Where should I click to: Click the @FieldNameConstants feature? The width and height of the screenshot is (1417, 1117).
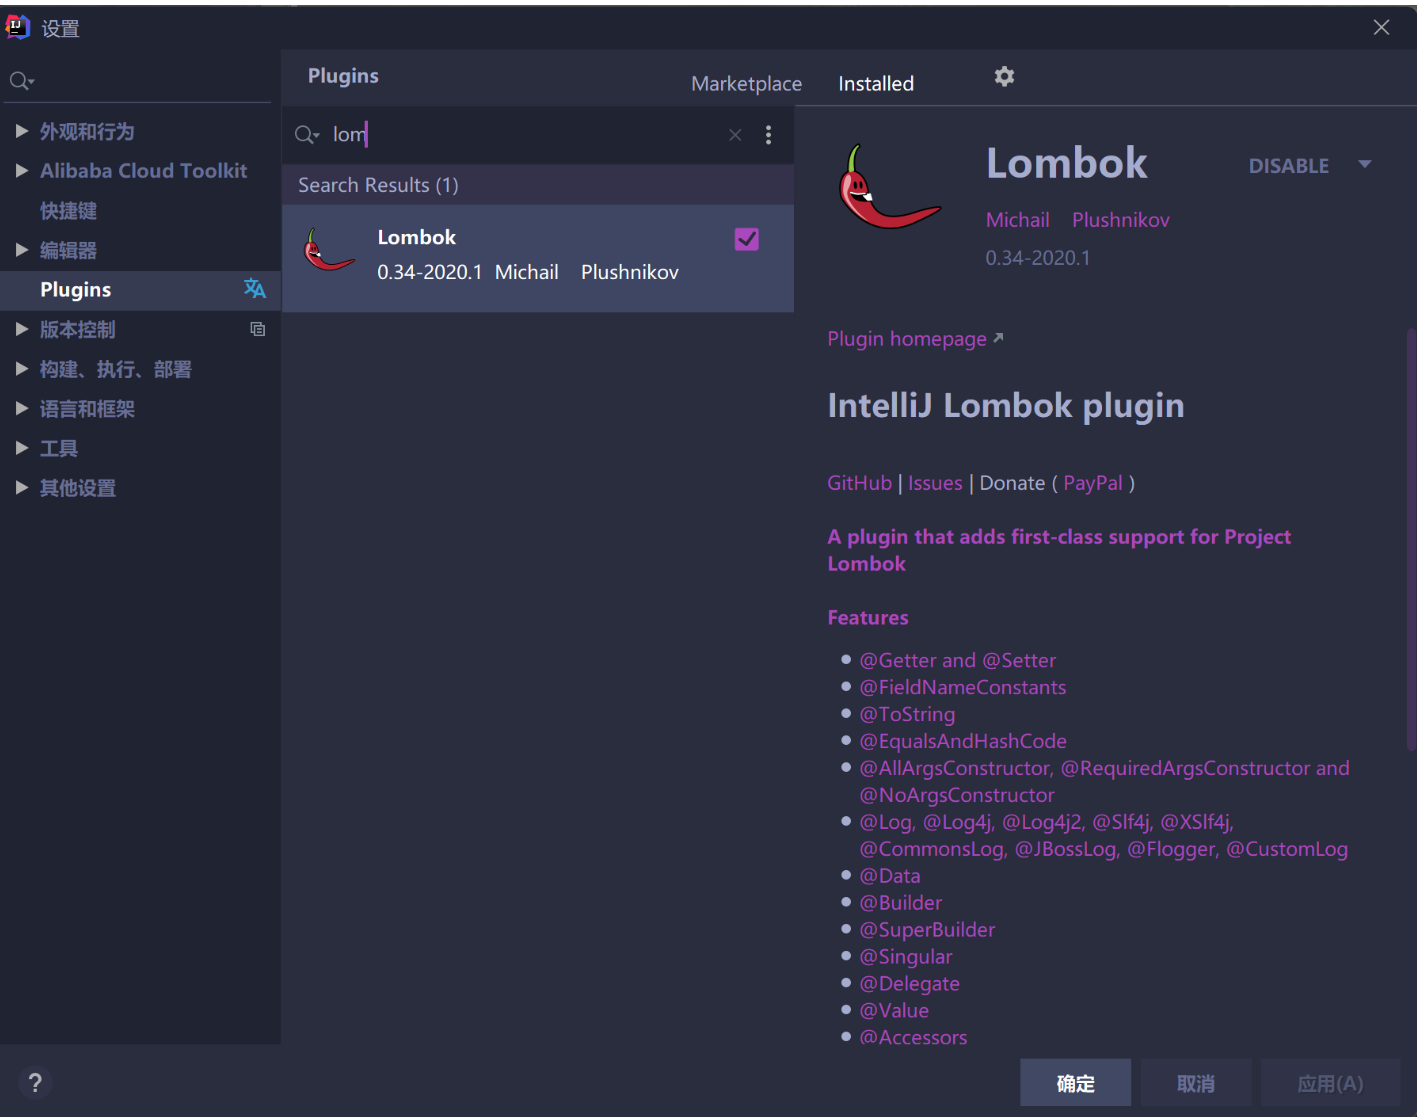click(962, 687)
